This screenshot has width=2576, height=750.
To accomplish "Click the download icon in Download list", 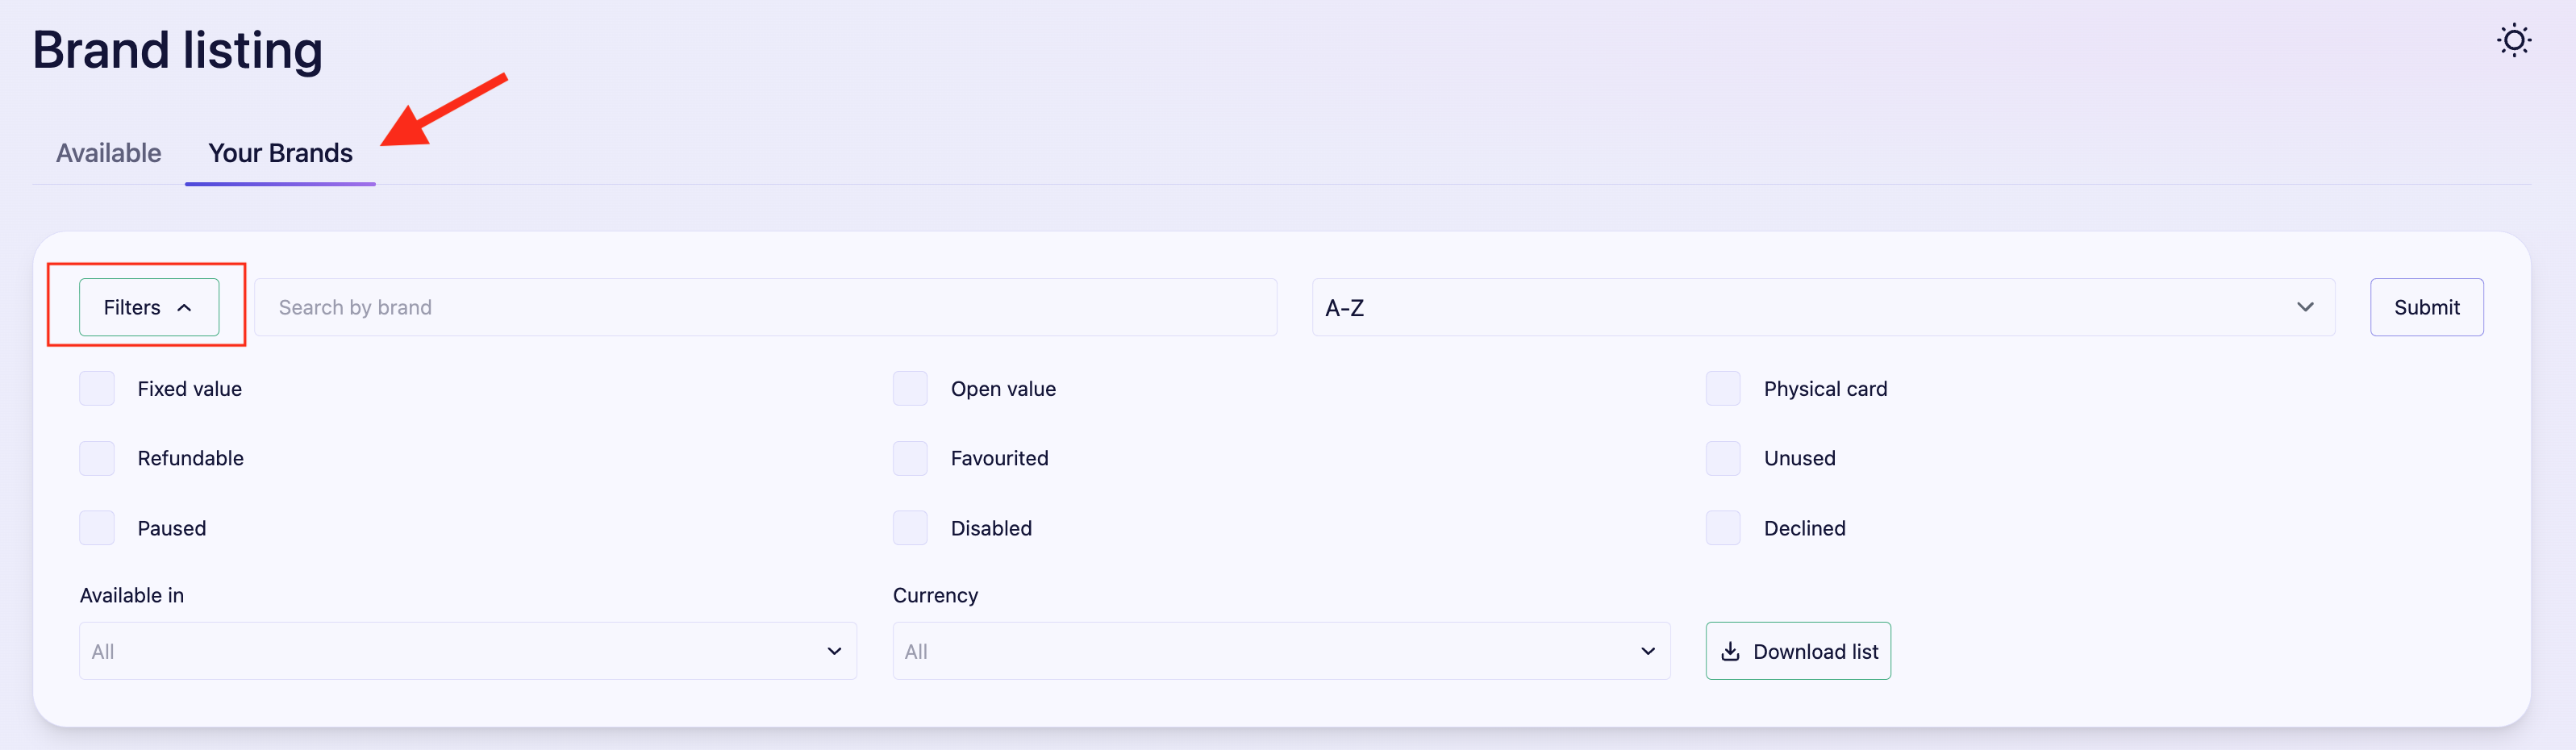I will tap(1730, 652).
